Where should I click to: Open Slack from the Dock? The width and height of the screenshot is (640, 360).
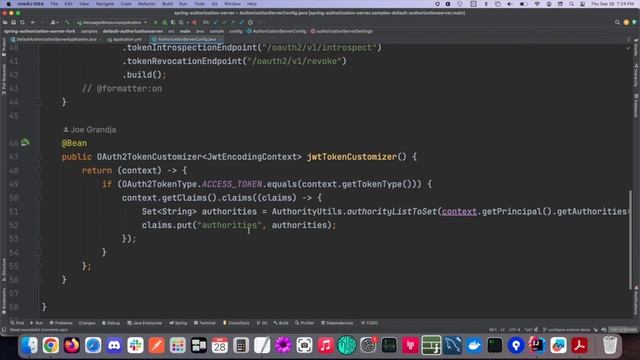point(135,345)
